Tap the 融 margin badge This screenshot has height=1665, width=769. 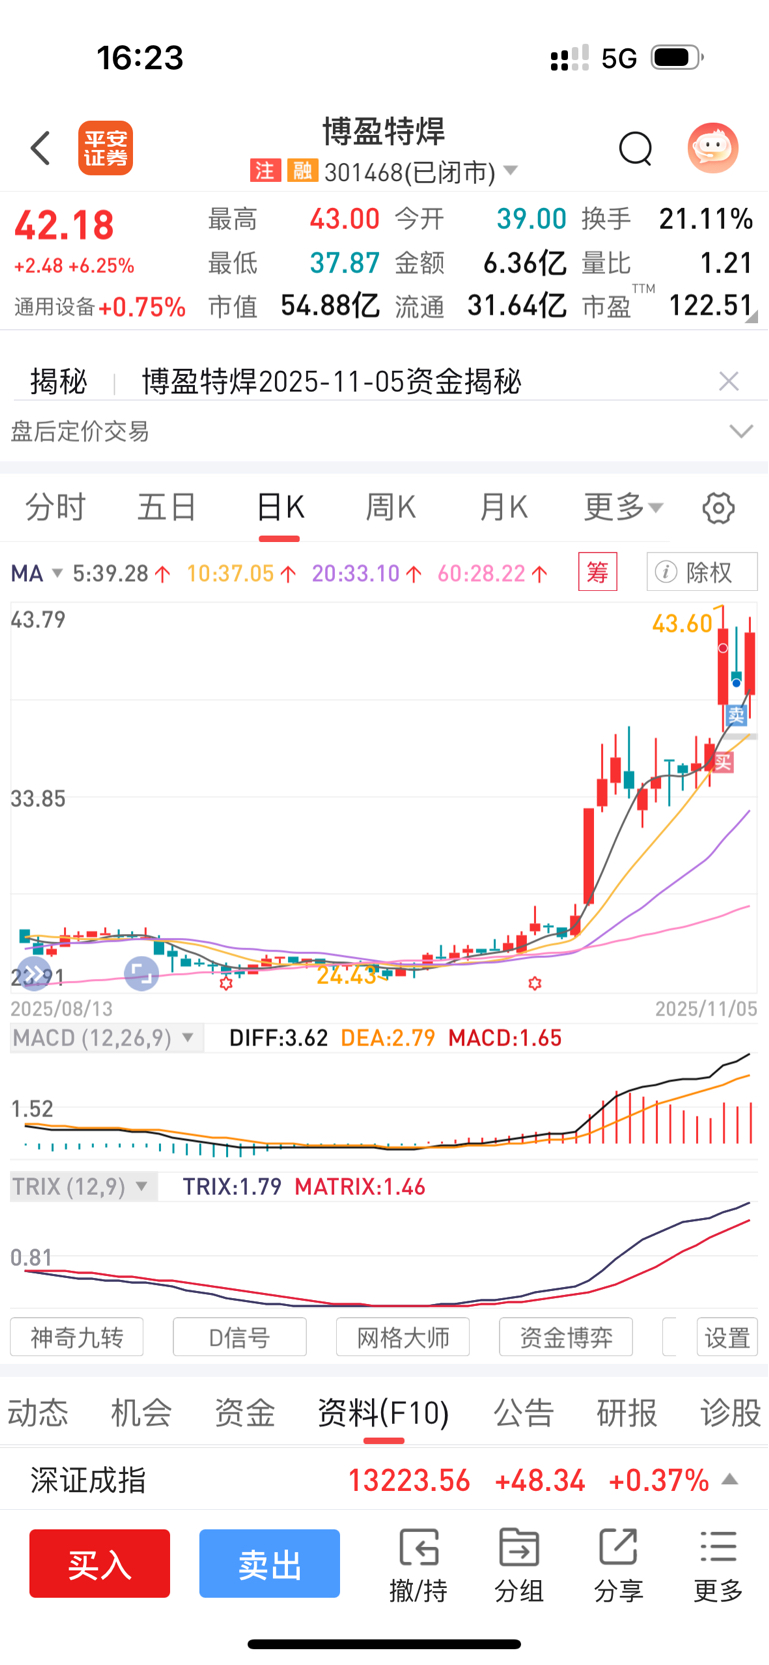point(301,171)
